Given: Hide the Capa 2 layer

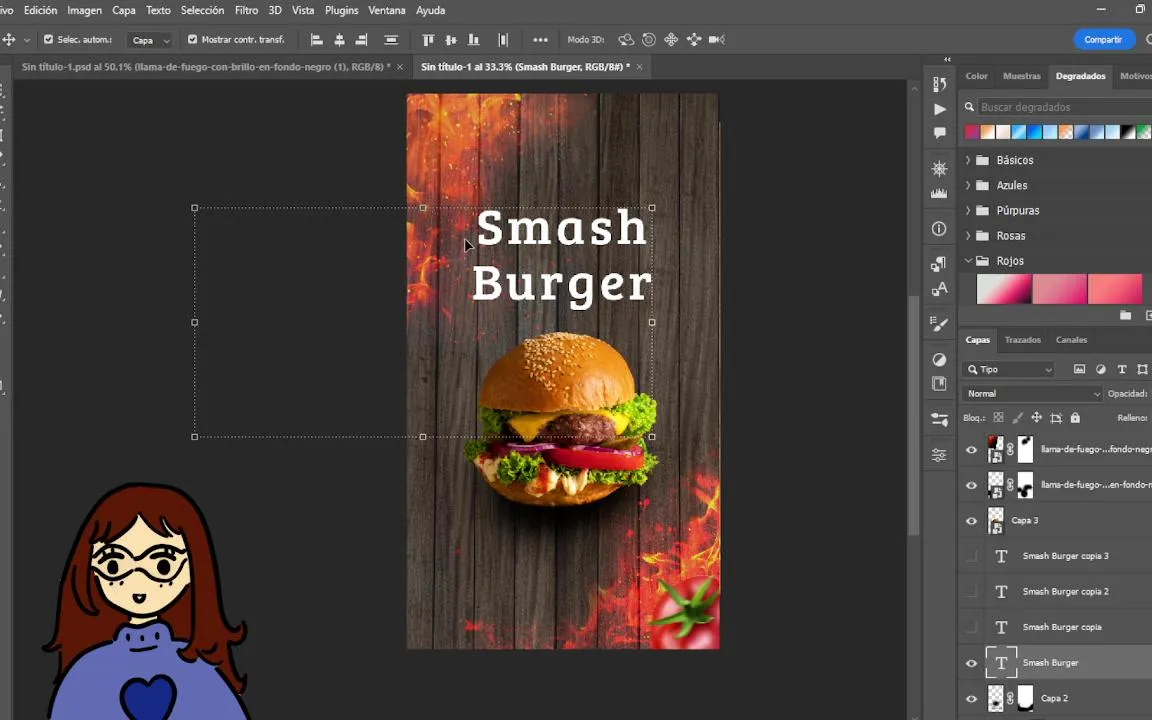Looking at the screenshot, I should pos(971,699).
